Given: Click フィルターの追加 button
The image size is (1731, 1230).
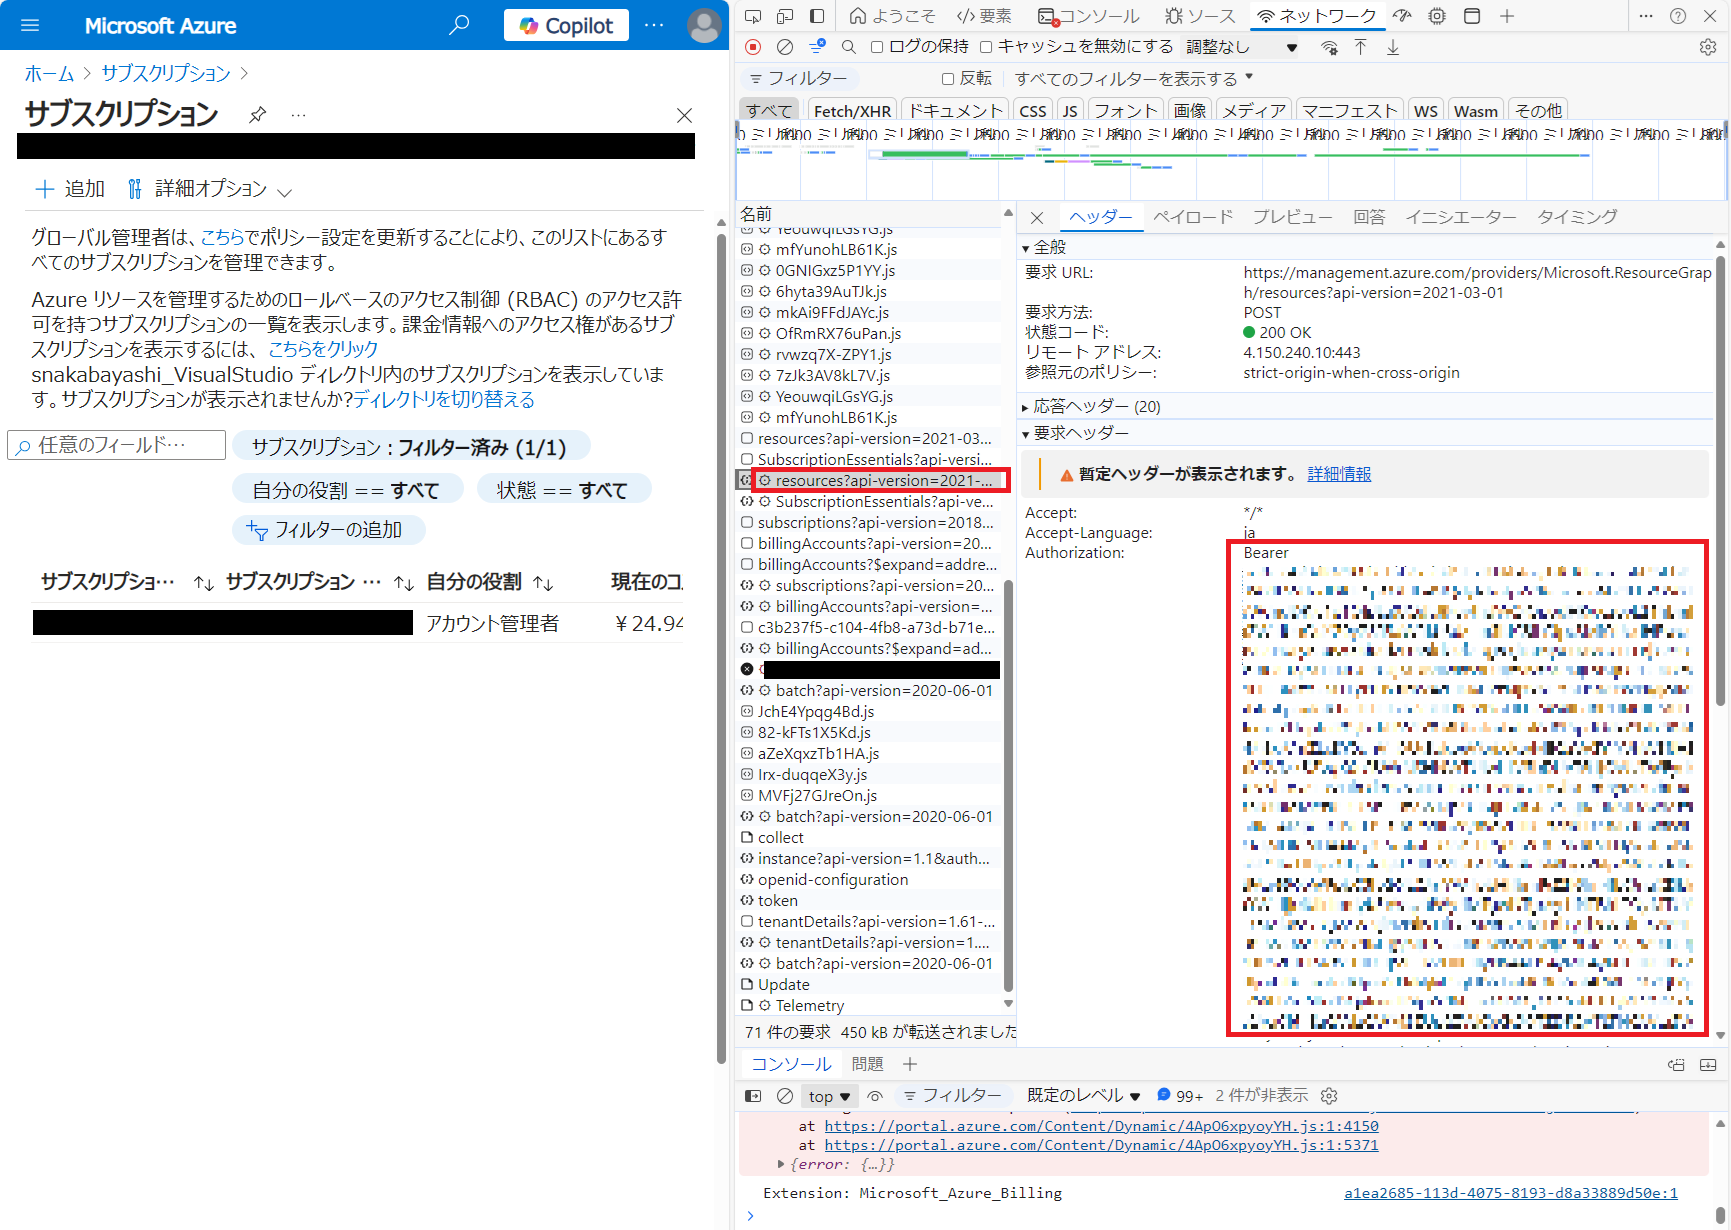Looking at the screenshot, I should (327, 530).
